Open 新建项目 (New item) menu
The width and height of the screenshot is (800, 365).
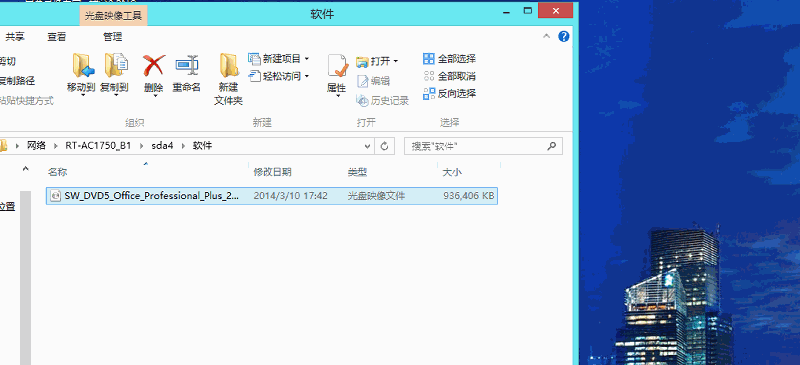[x=279, y=59]
